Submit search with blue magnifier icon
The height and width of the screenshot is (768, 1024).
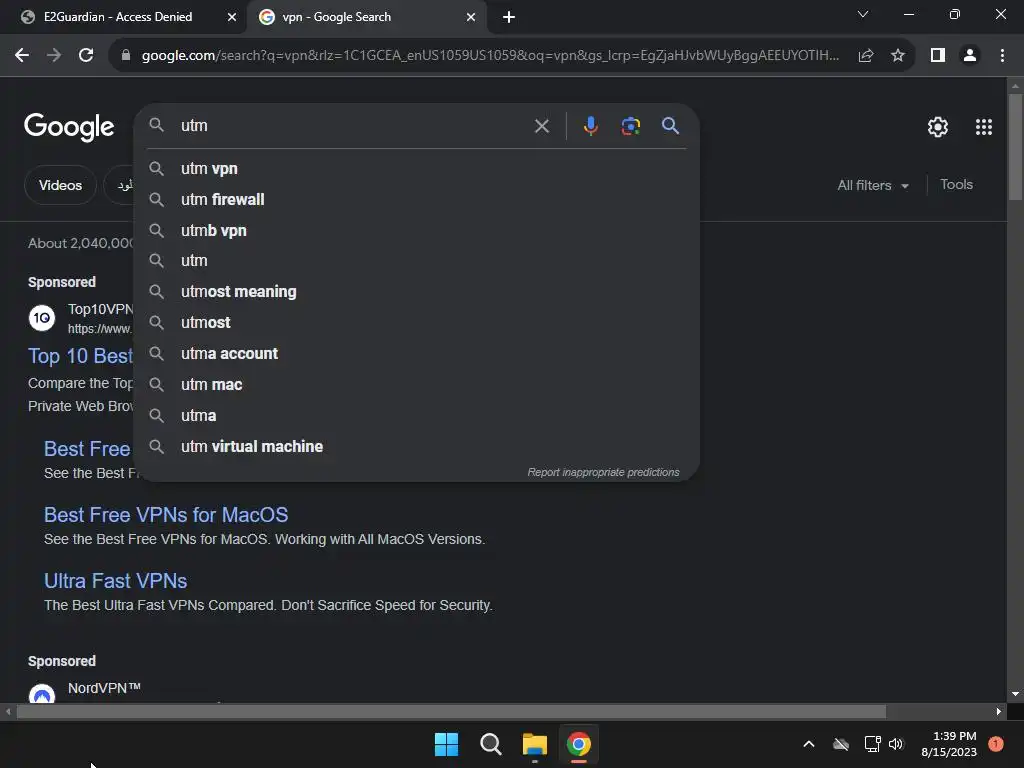pyautogui.click(x=670, y=125)
